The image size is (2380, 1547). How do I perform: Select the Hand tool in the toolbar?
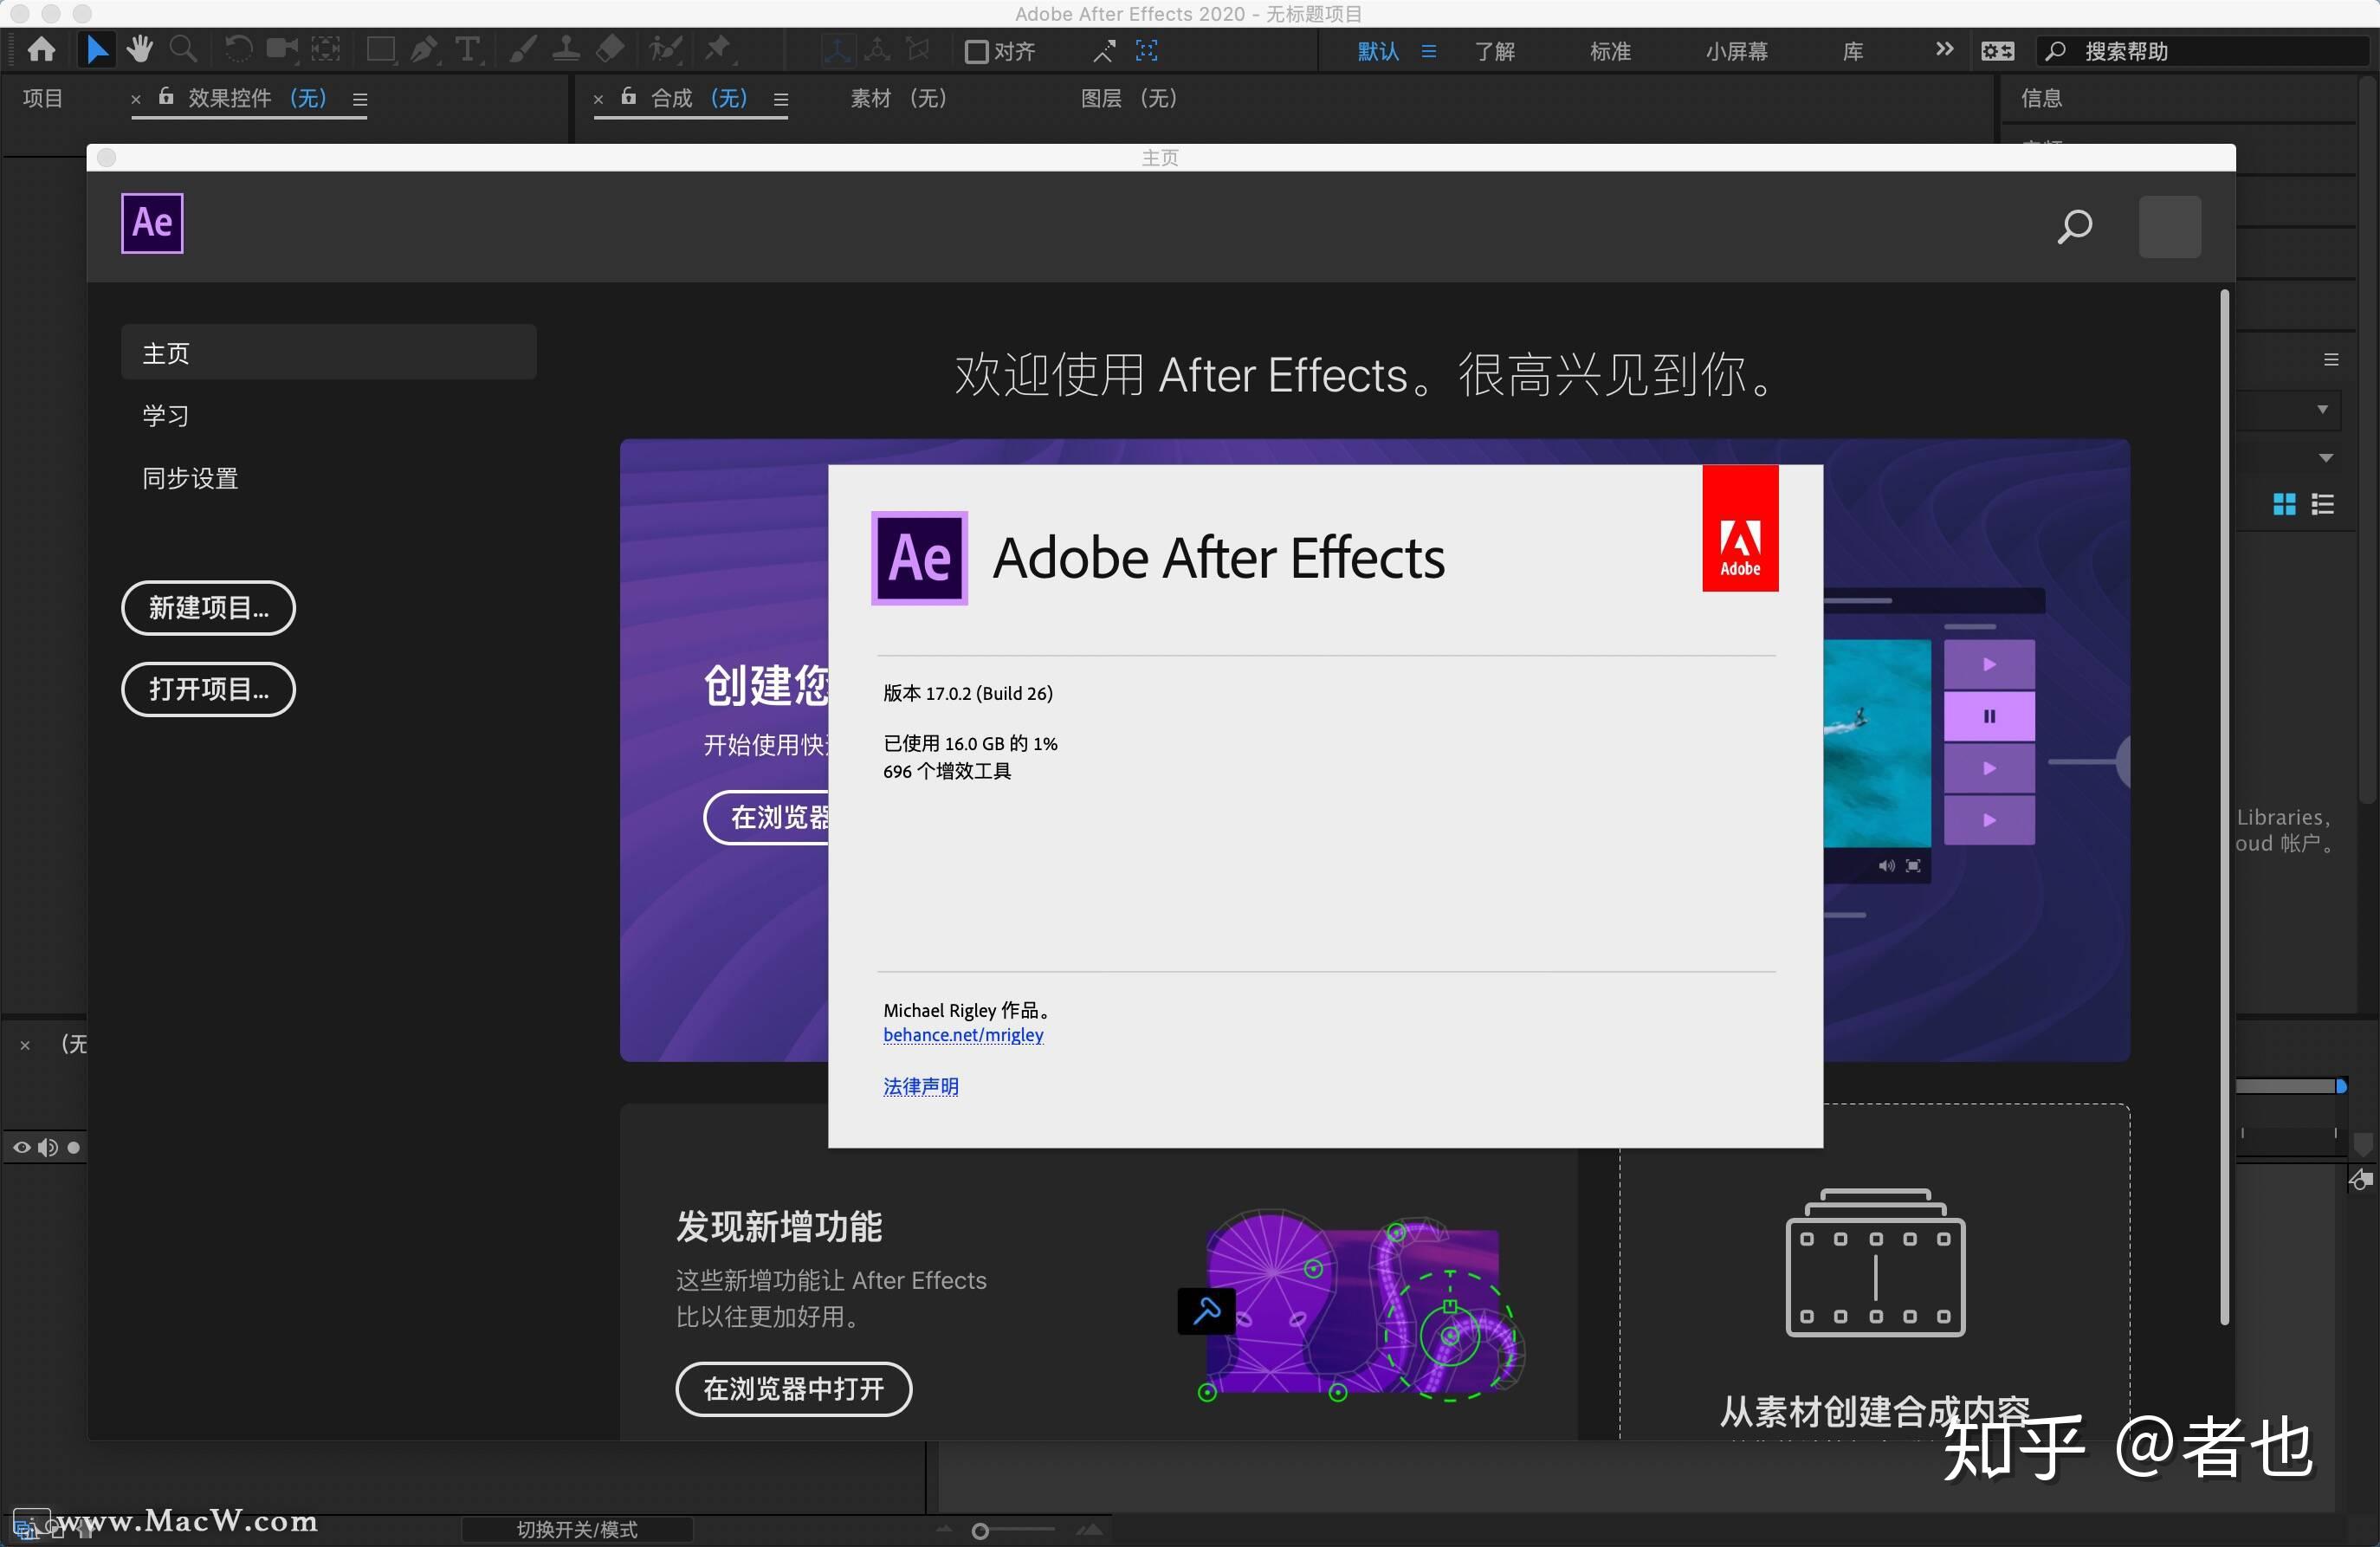tap(140, 49)
